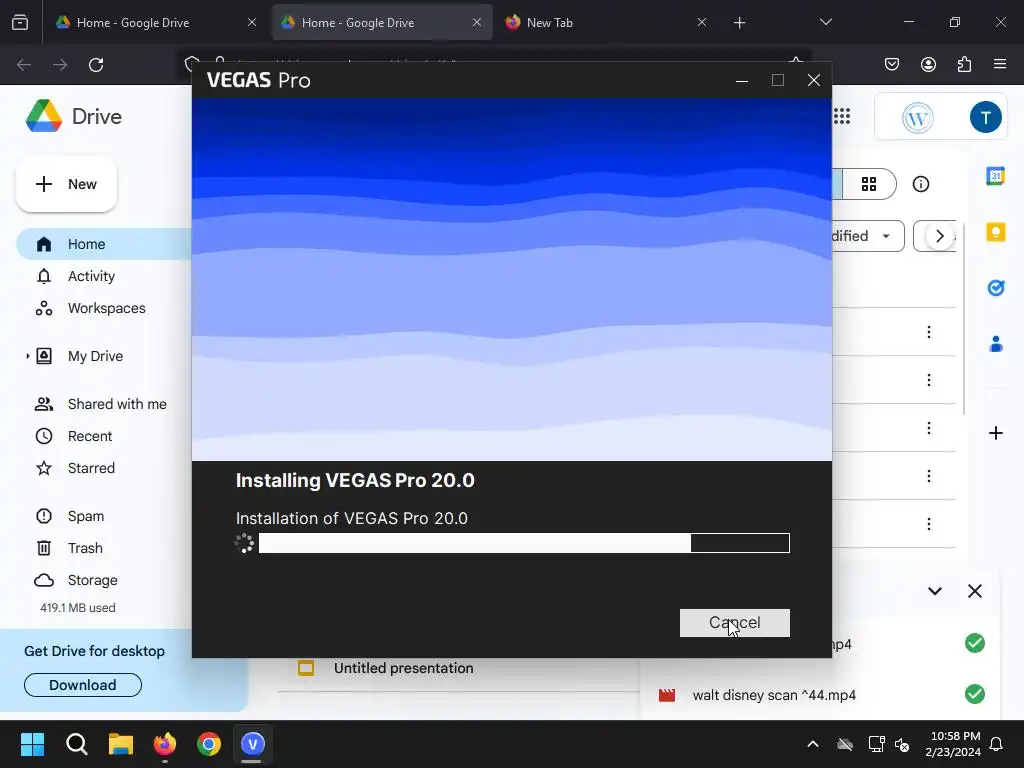Click green checkmark for walt disney scan
This screenshot has width=1024, height=768.
pyautogui.click(x=974, y=694)
